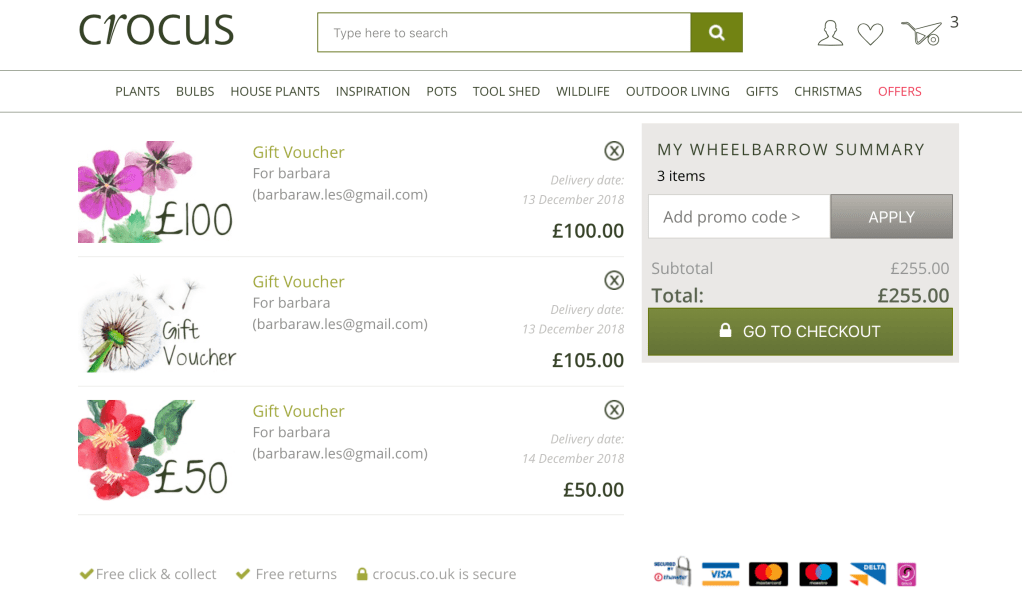The height and width of the screenshot is (611, 1022).
Task: Open the wishlist heart icon
Action: tap(870, 34)
